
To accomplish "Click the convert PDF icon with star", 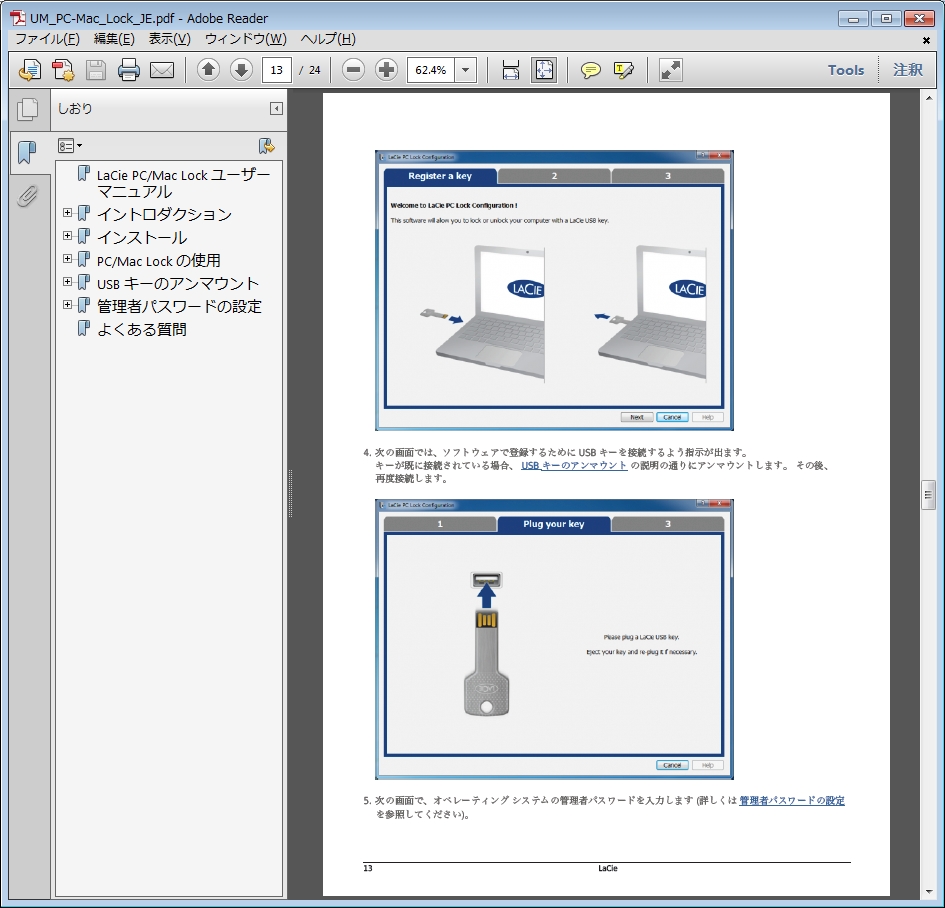I will coord(63,70).
